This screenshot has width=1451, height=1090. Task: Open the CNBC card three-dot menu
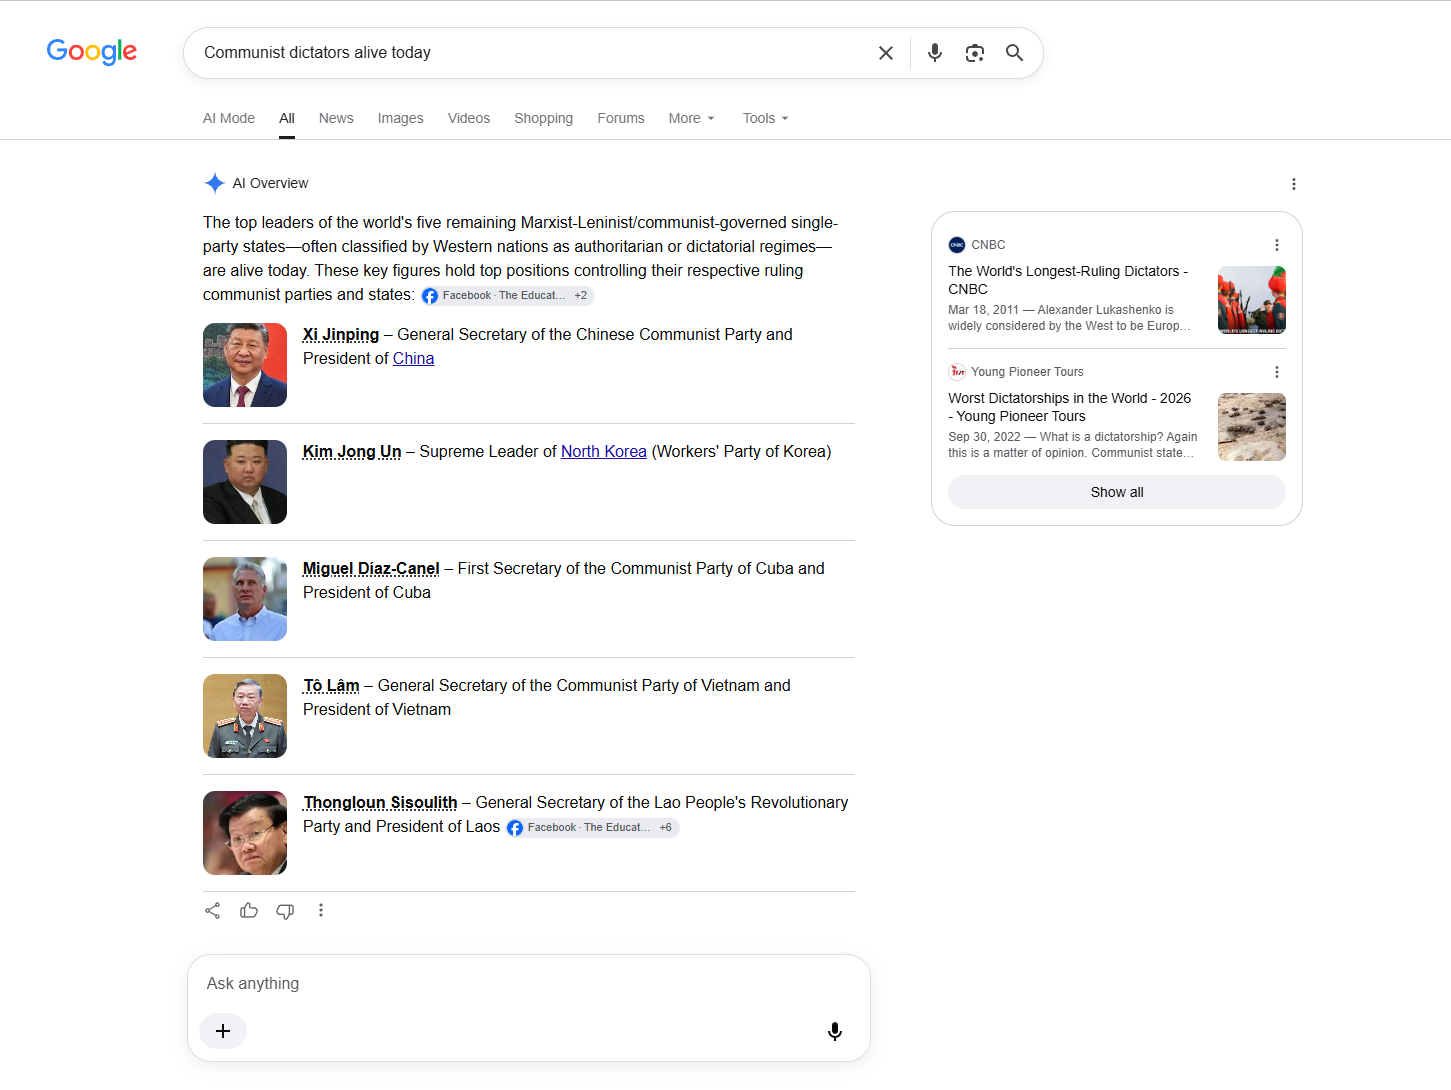pyautogui.click(x=1277, y=245)
